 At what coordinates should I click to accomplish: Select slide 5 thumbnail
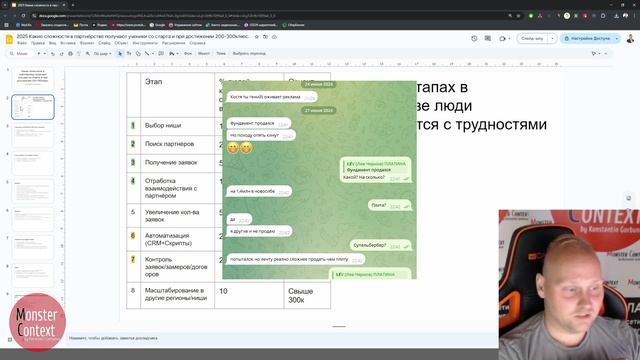[33, 191]
